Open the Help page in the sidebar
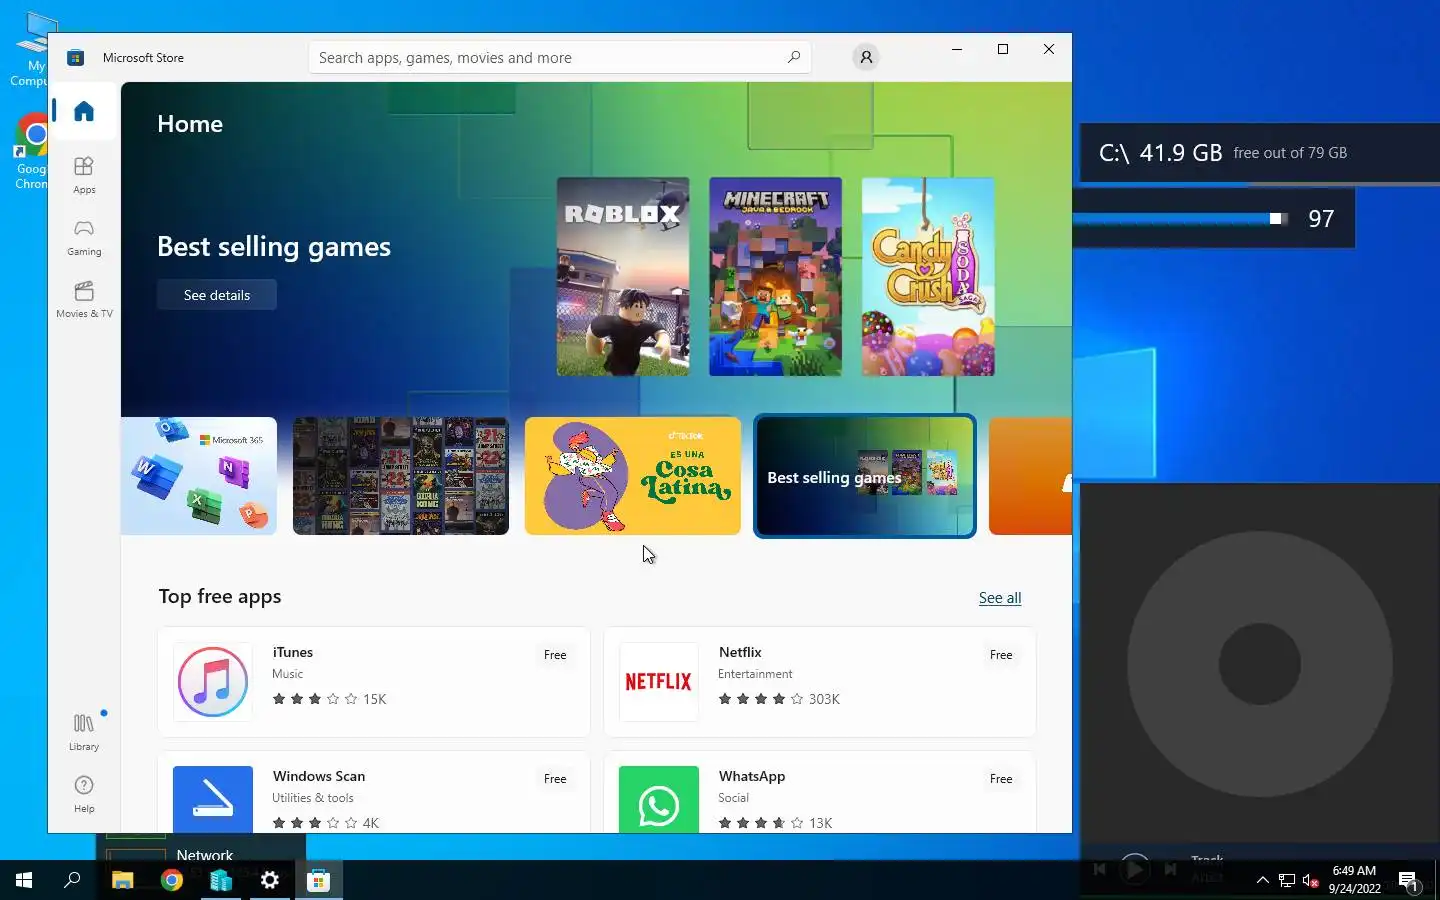The image size is (1440, 900). 84,793
